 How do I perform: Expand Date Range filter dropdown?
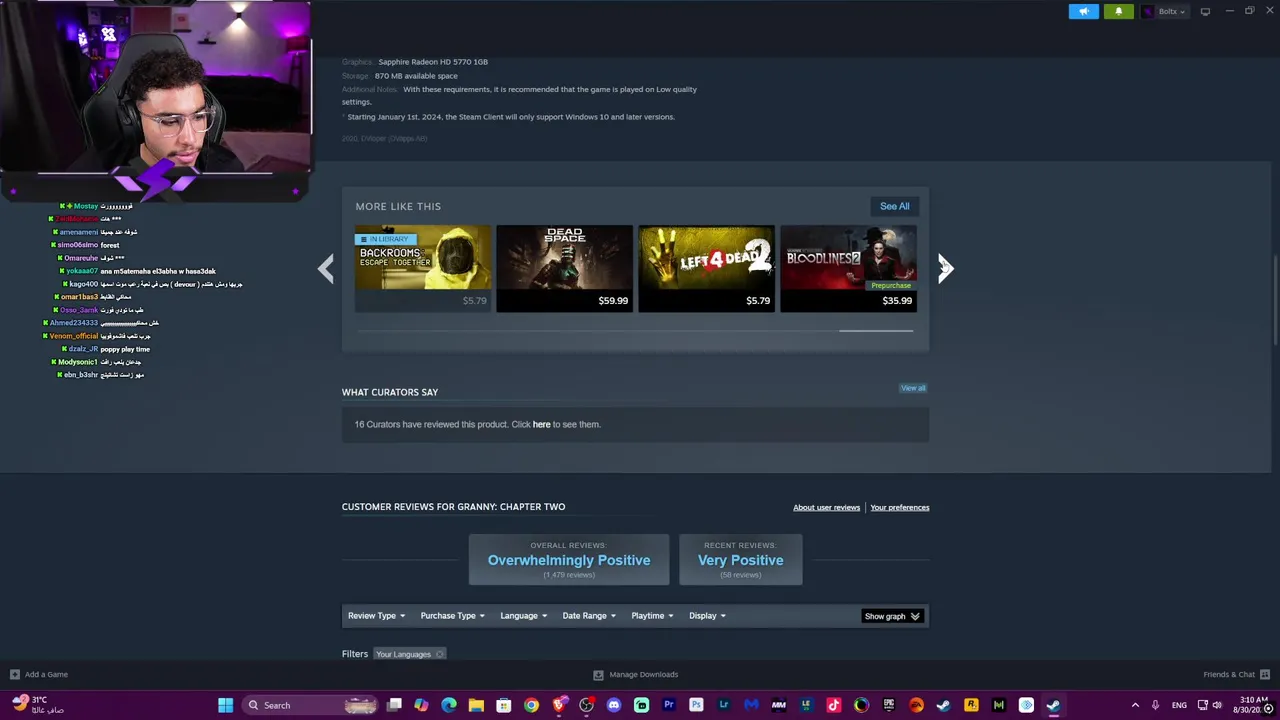[588, 616]
